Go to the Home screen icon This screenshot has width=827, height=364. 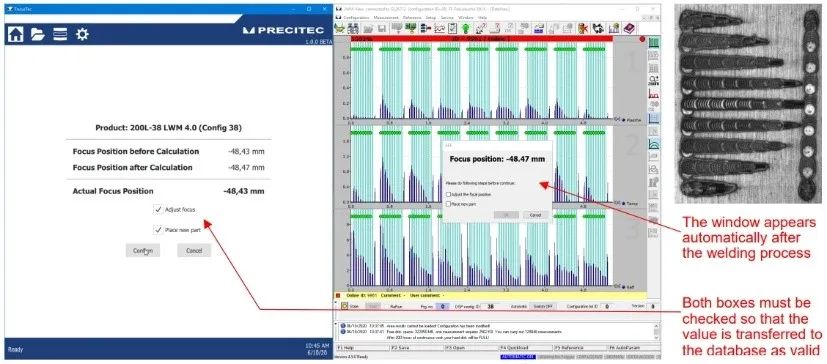pyautogui.click(x=16, y=34)
